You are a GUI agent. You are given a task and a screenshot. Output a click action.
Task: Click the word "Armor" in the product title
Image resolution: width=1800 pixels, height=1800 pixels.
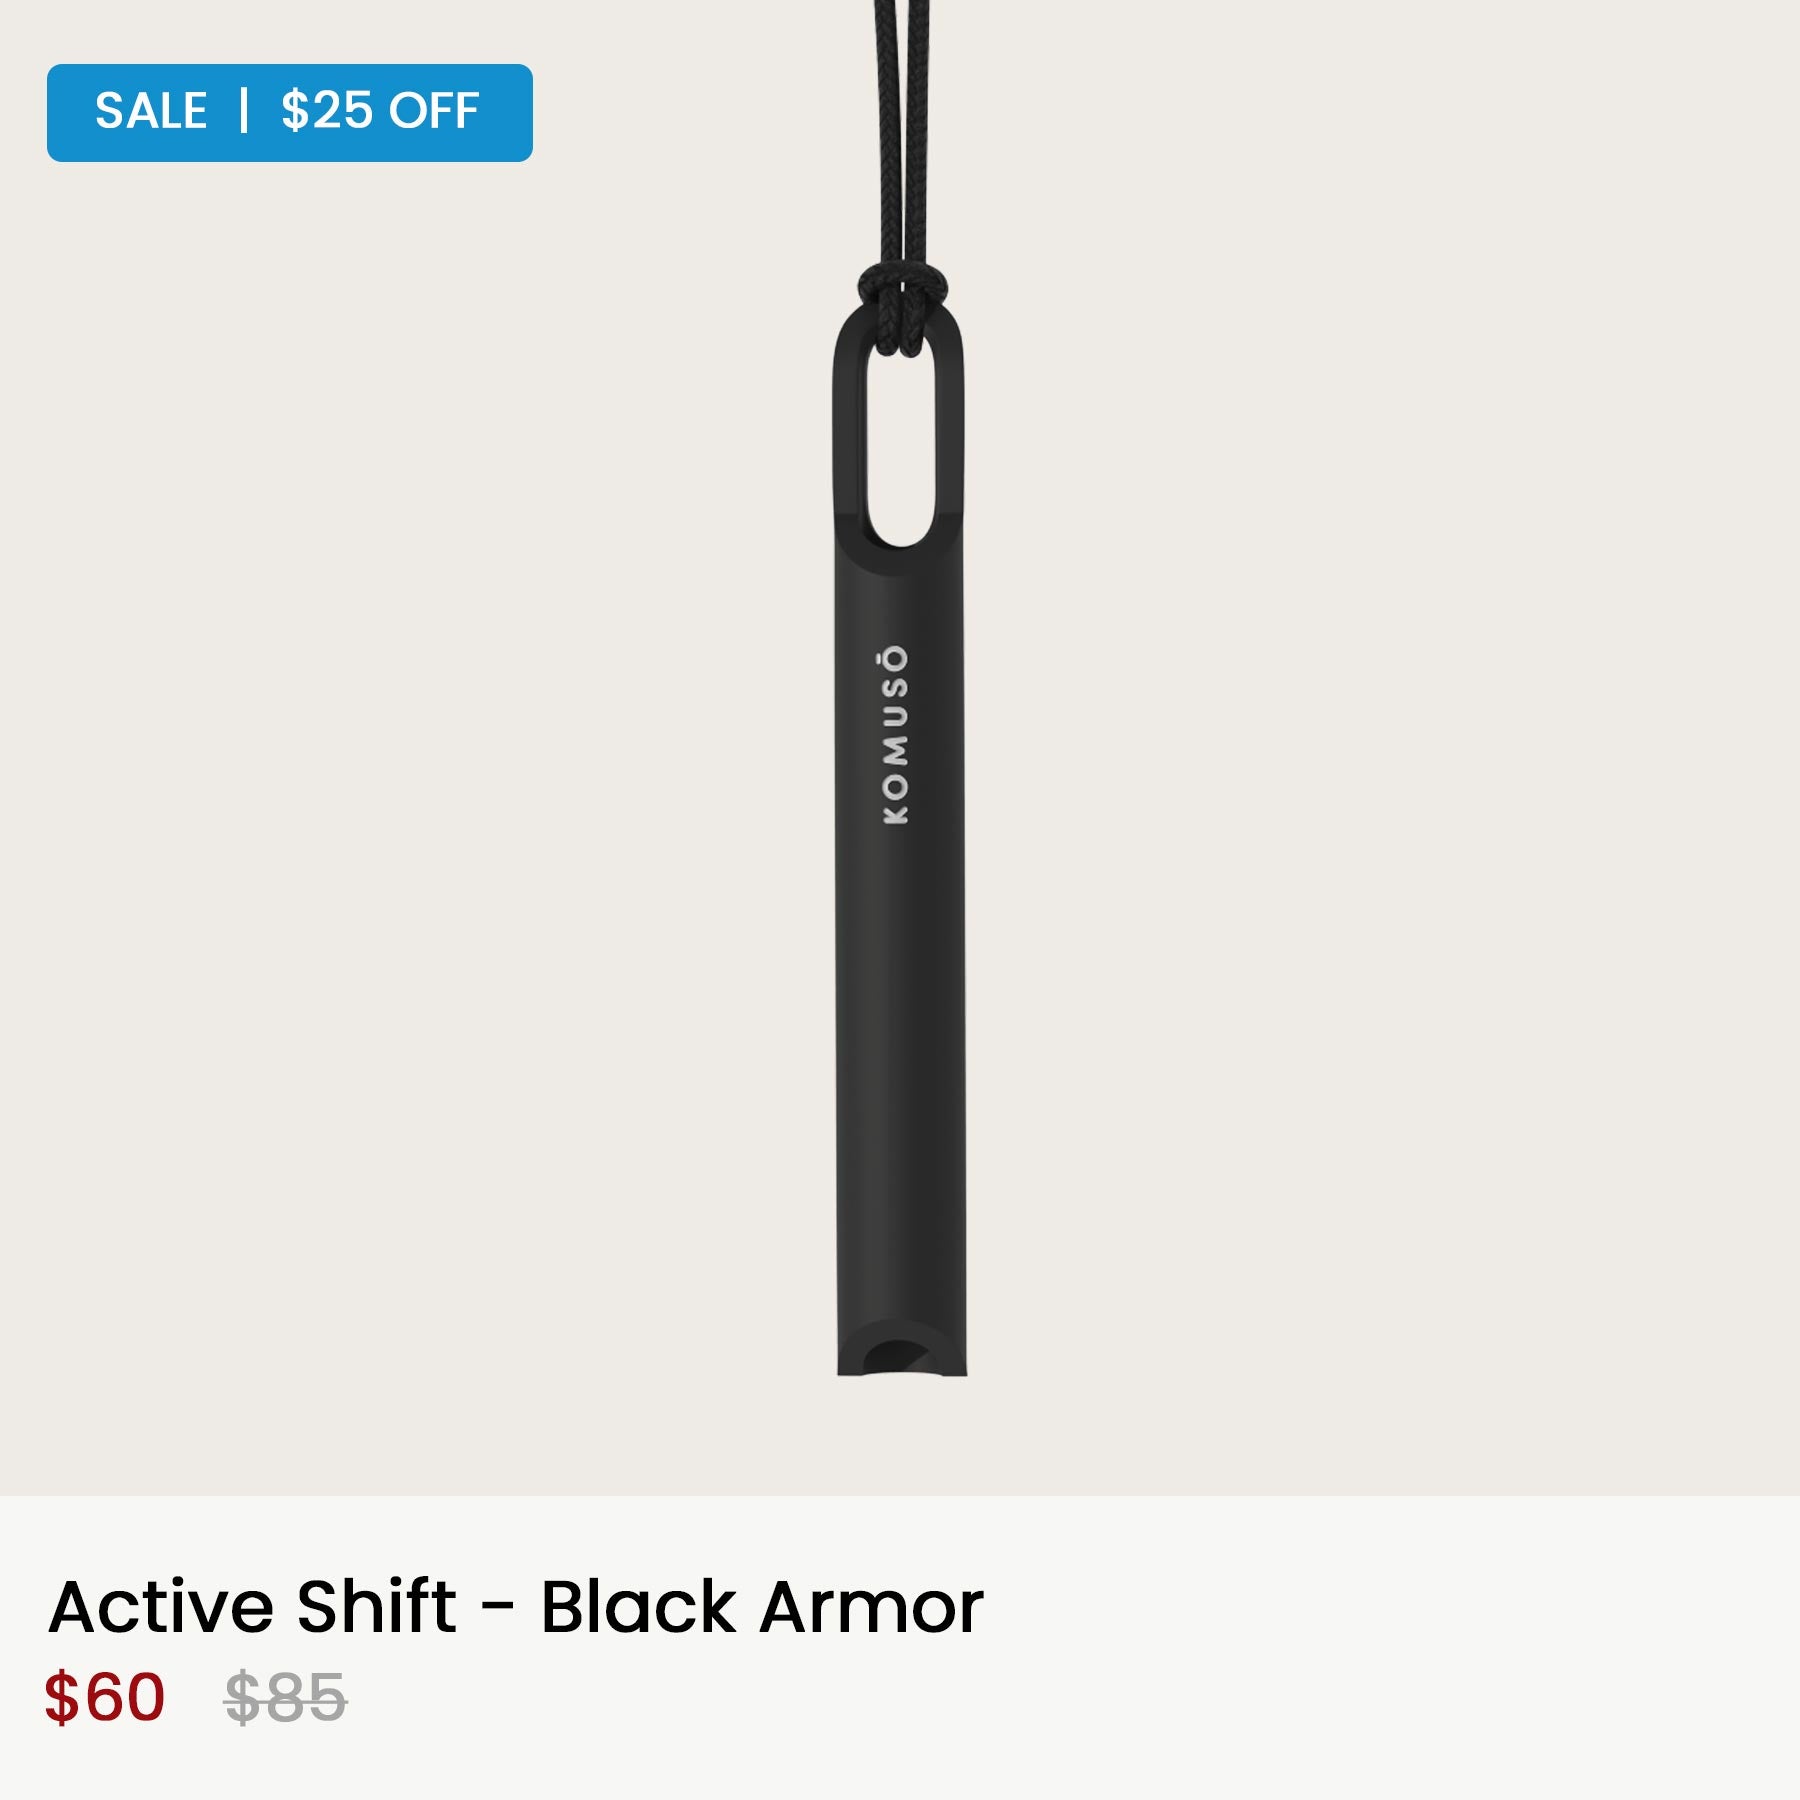pos(872,1608)
